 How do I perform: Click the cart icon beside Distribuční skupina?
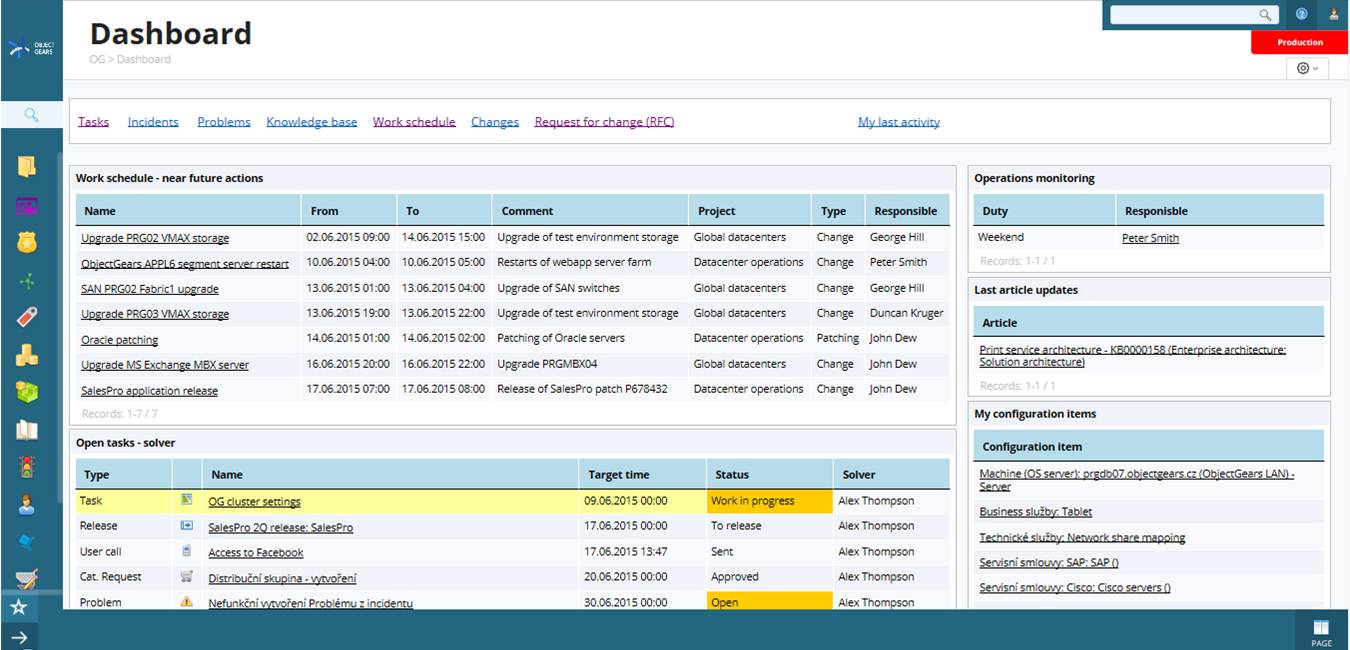point(186,576)
